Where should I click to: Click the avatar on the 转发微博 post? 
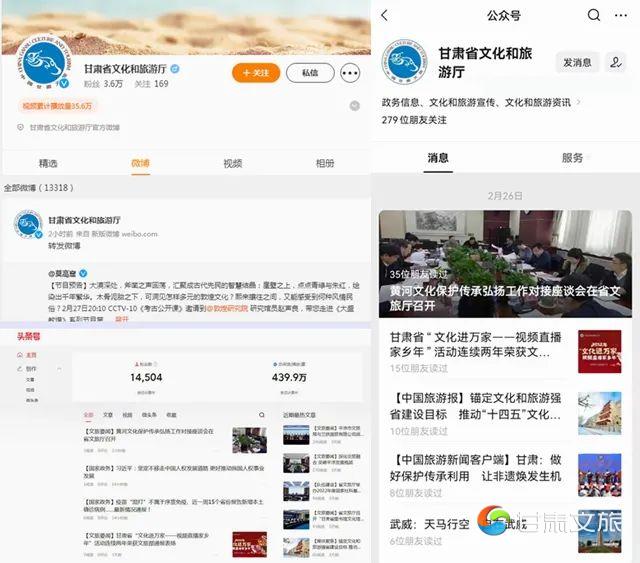[28, 225]
